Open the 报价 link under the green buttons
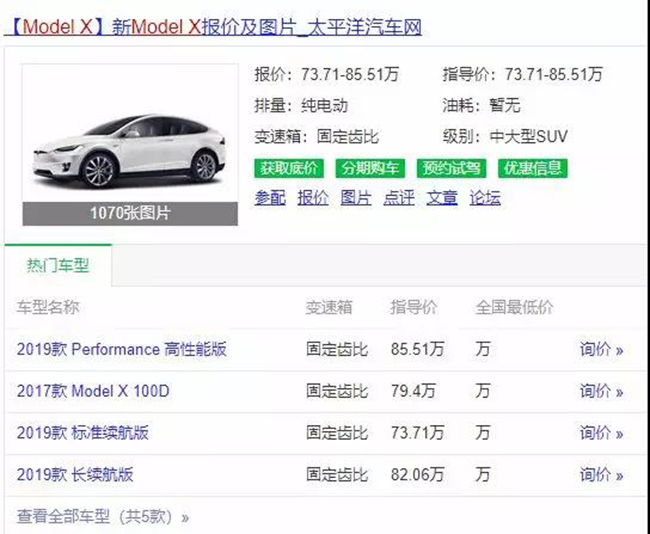 pyautogui.click(x=313, y=198)
